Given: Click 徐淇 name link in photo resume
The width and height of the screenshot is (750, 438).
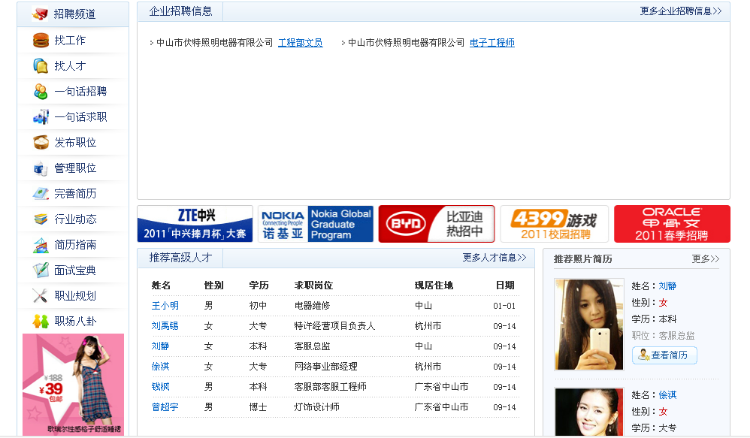Looking at the screenshot, I should [x=667, y=395].
